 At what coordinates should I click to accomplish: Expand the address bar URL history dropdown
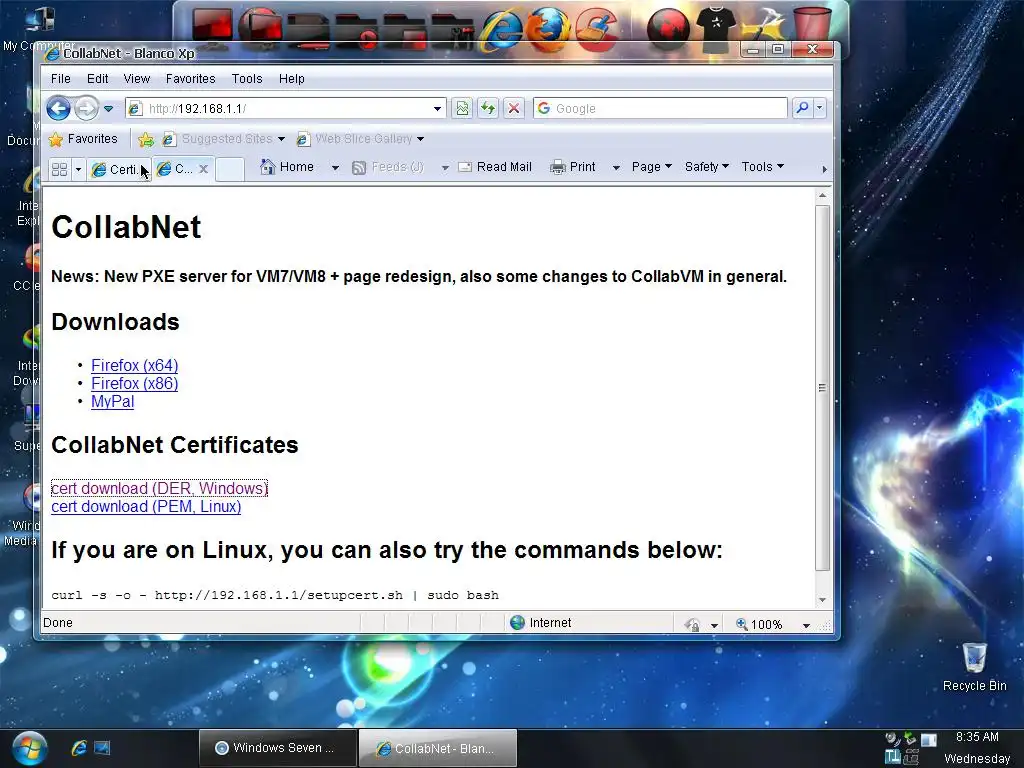[x=438, y=109]
